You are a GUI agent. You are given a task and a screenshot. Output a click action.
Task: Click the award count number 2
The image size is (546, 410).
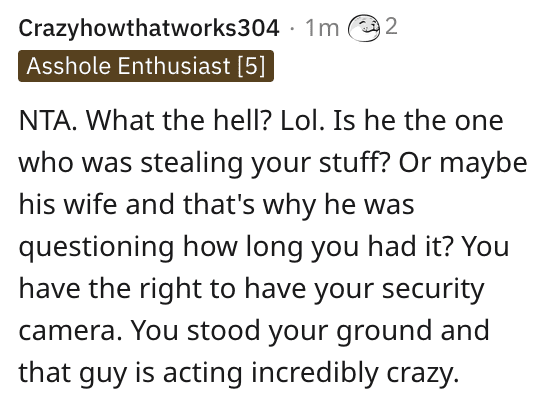click(391, 26)
